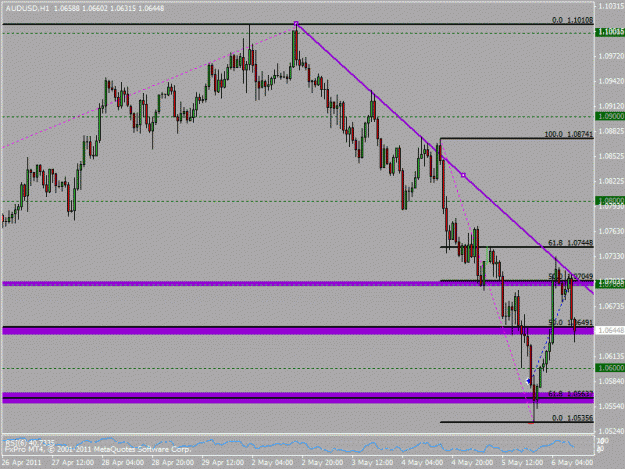Click the 4 May 20:00 time label
625x469 pixels.
click(472, 462)
